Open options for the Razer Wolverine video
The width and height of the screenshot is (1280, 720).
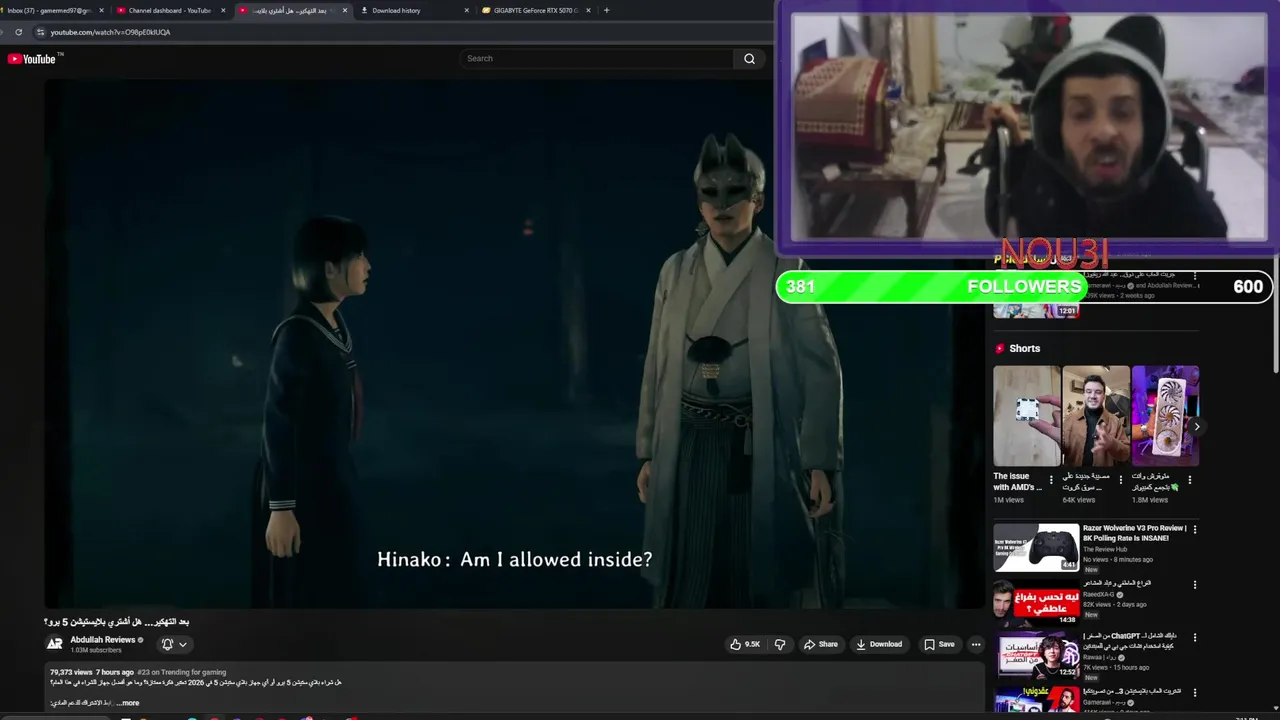pyautogui.click(x=1194, y=529)
